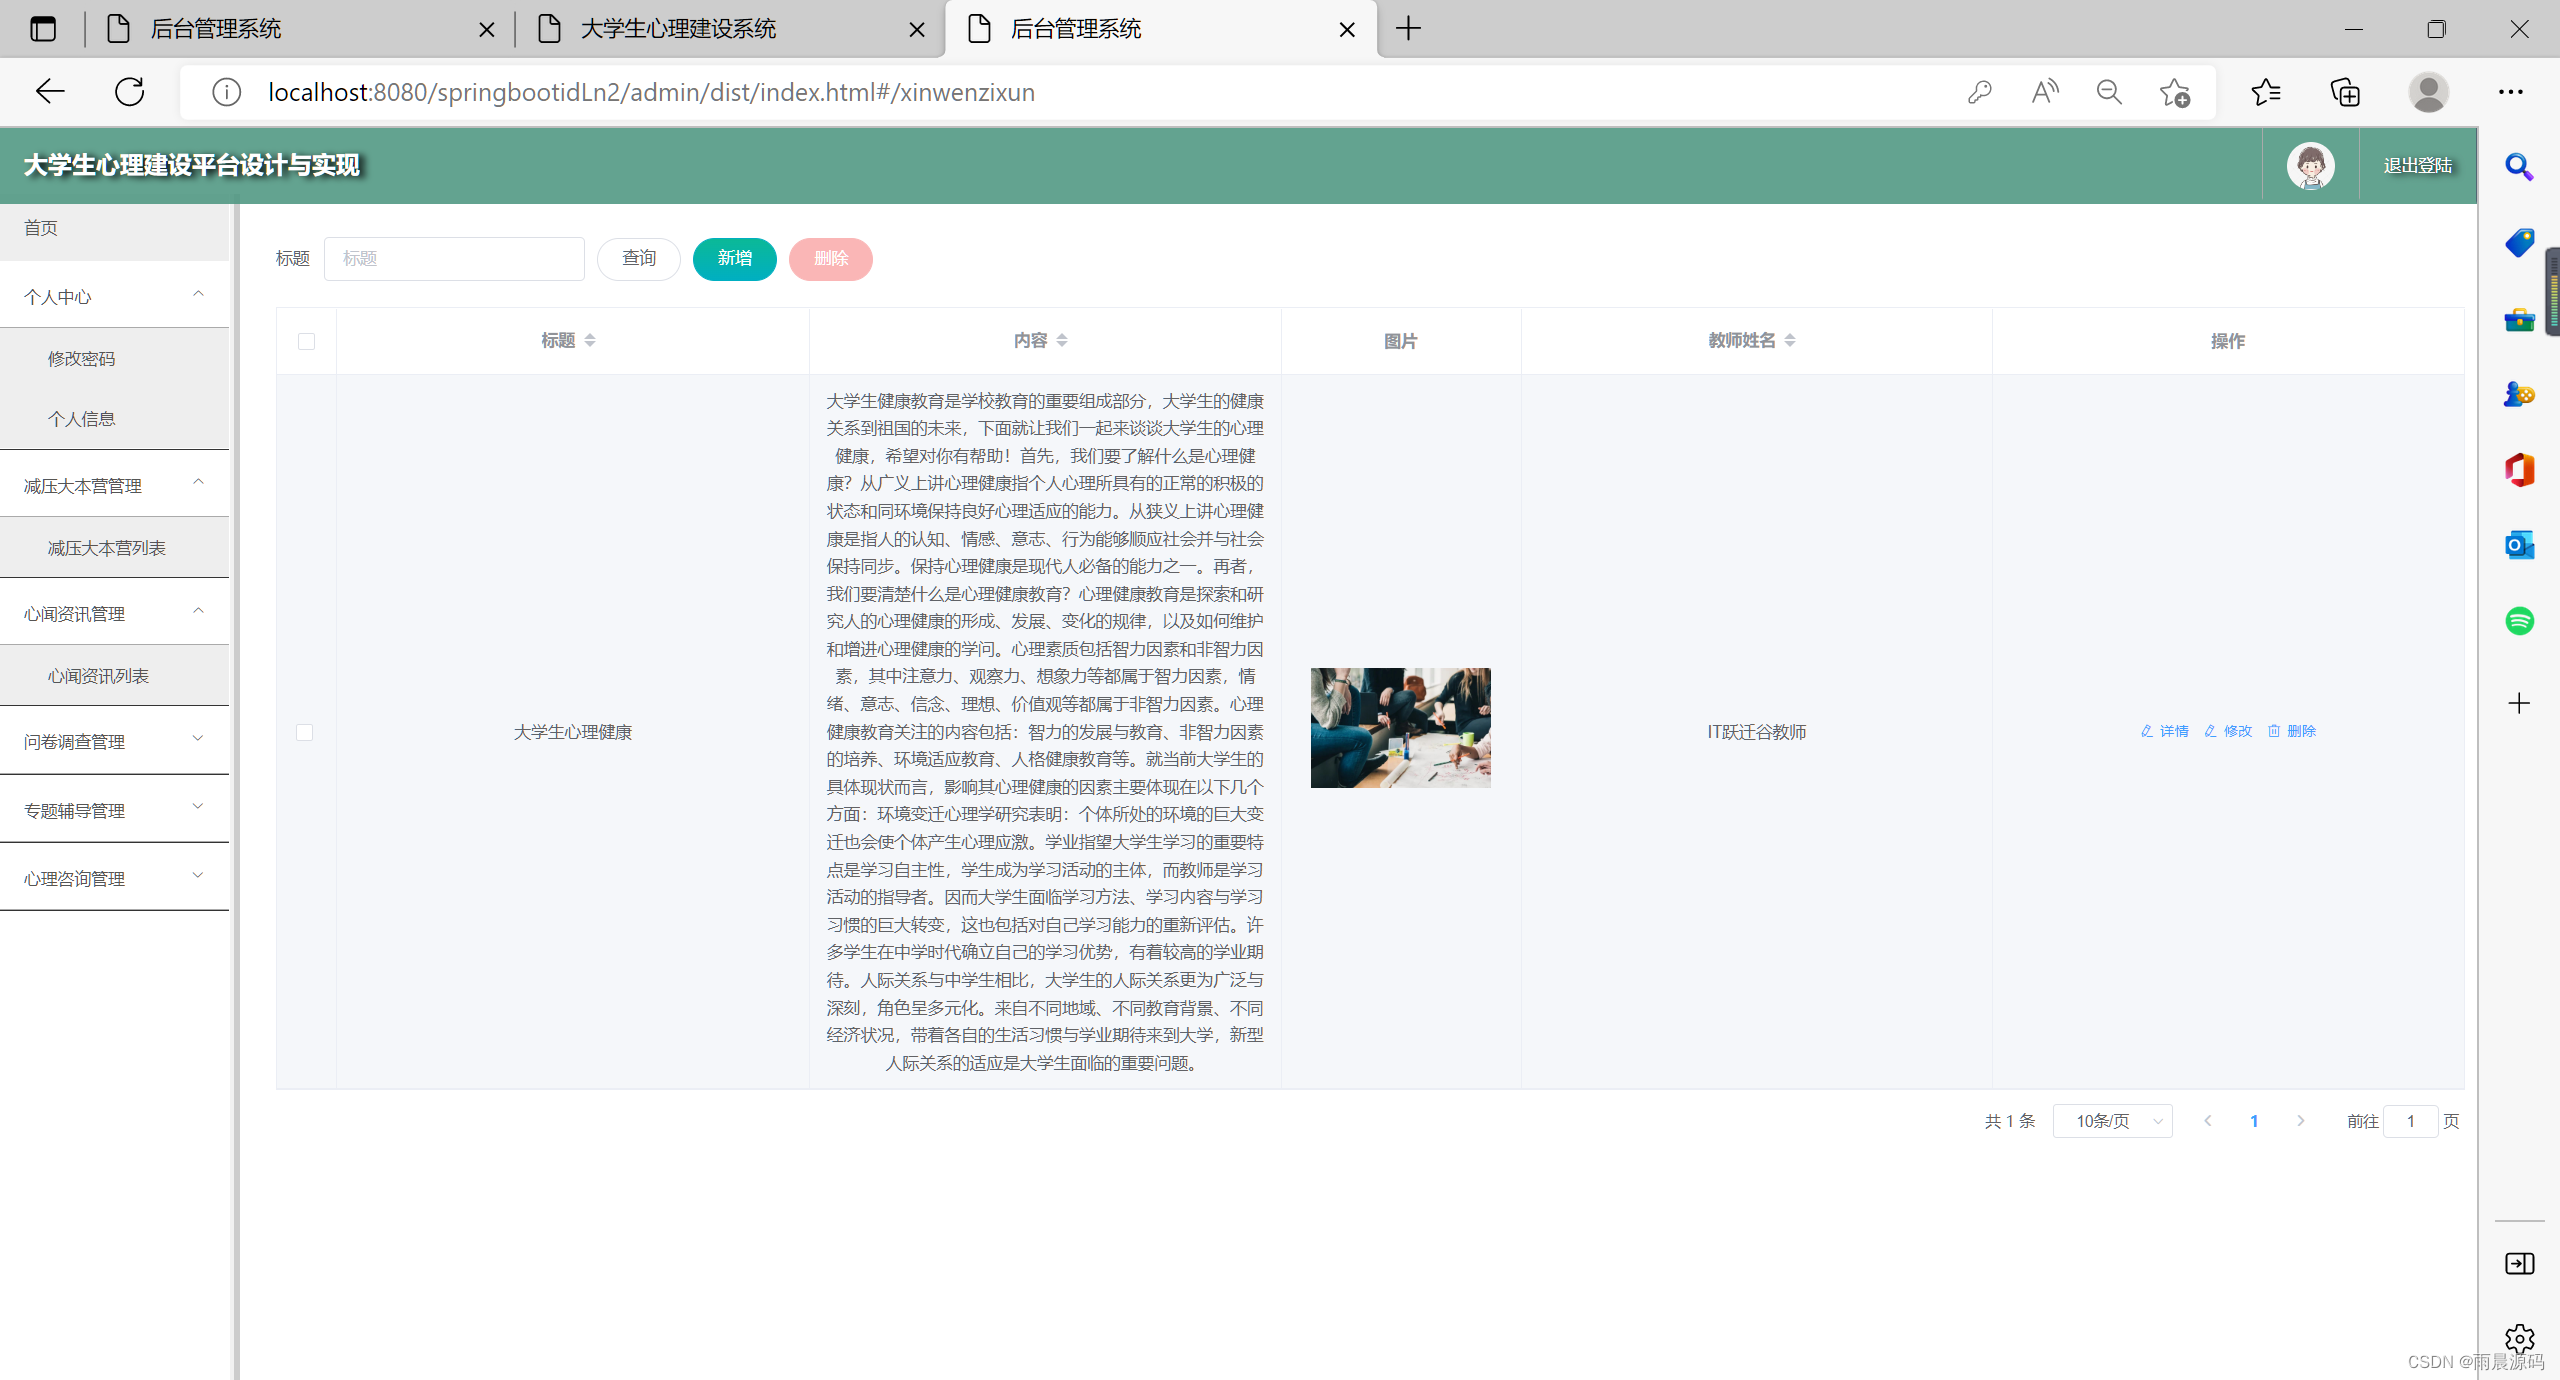Collapse the 个人中心 menu
The width and height of the screenshot is (2560, 1380).
tap(114, 296)
